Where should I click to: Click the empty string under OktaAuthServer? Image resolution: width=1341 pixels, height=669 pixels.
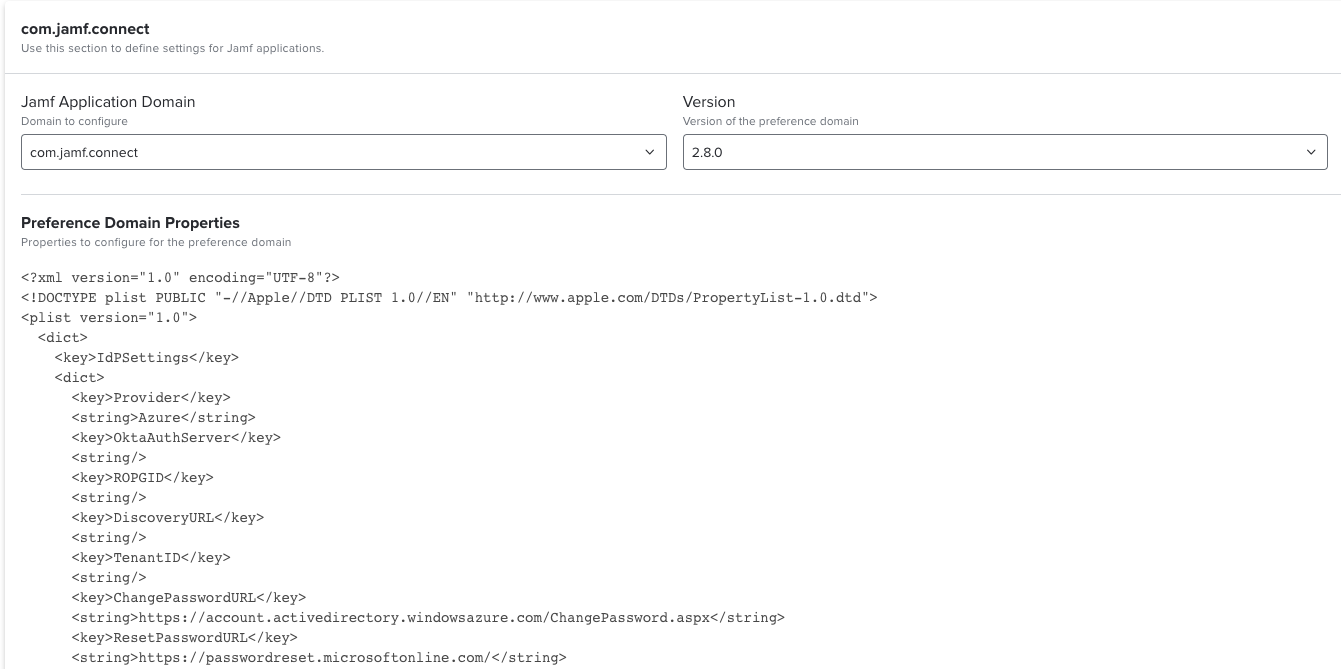109,457
